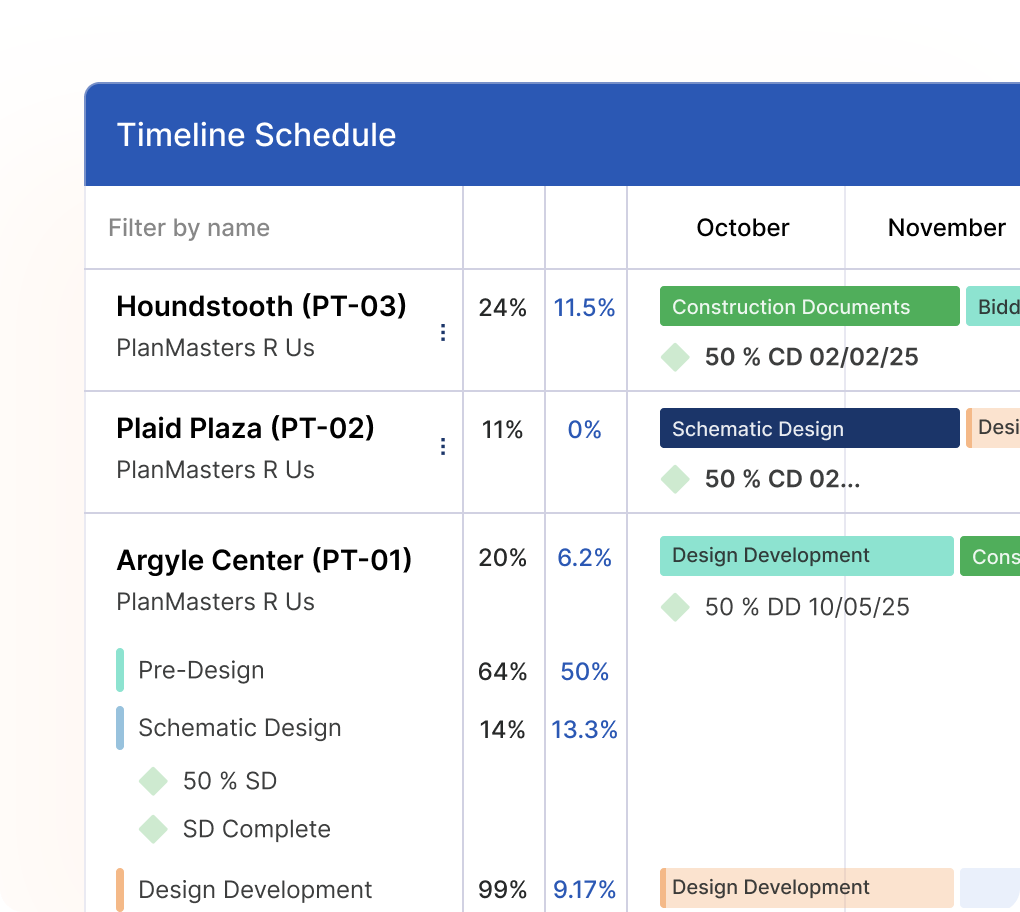
Task: Click the teal Pre-Design phase indicator
Action: point(122,670)
